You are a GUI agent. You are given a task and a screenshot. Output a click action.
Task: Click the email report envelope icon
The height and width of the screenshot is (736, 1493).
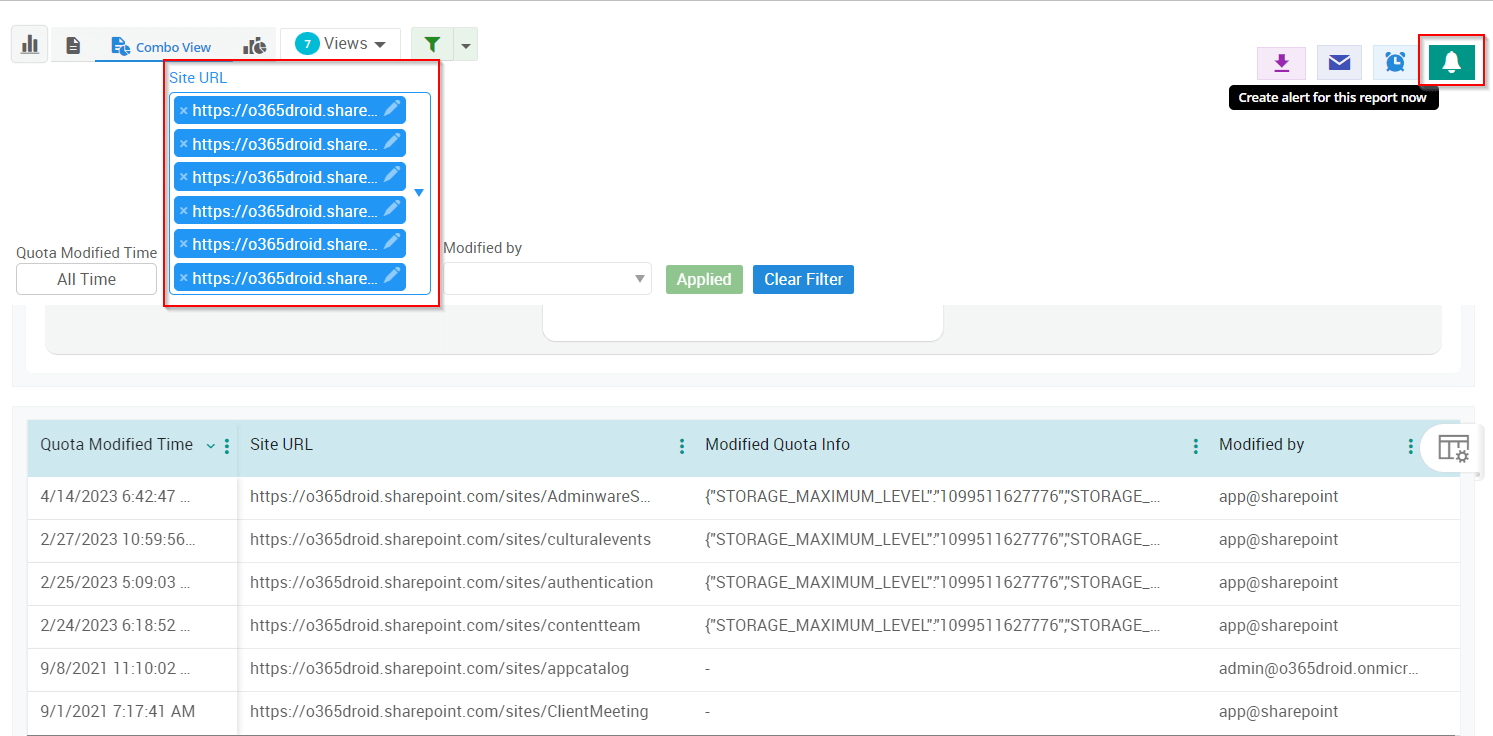click(x=1339, y=63)
